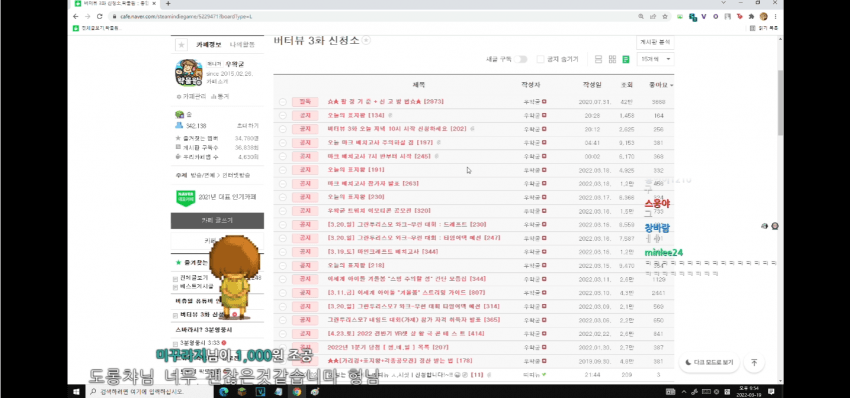
Task: Click the star icon next to board title
Action: point(366,40)
